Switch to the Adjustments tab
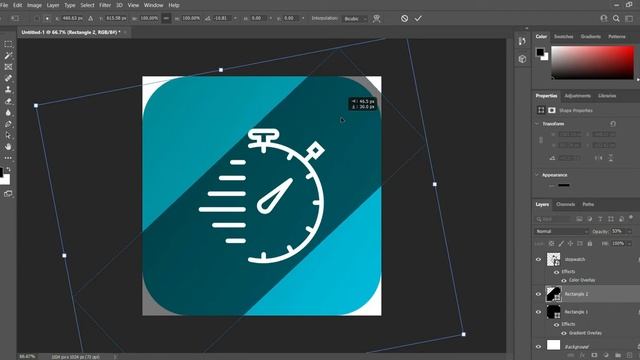 (578, 96)
